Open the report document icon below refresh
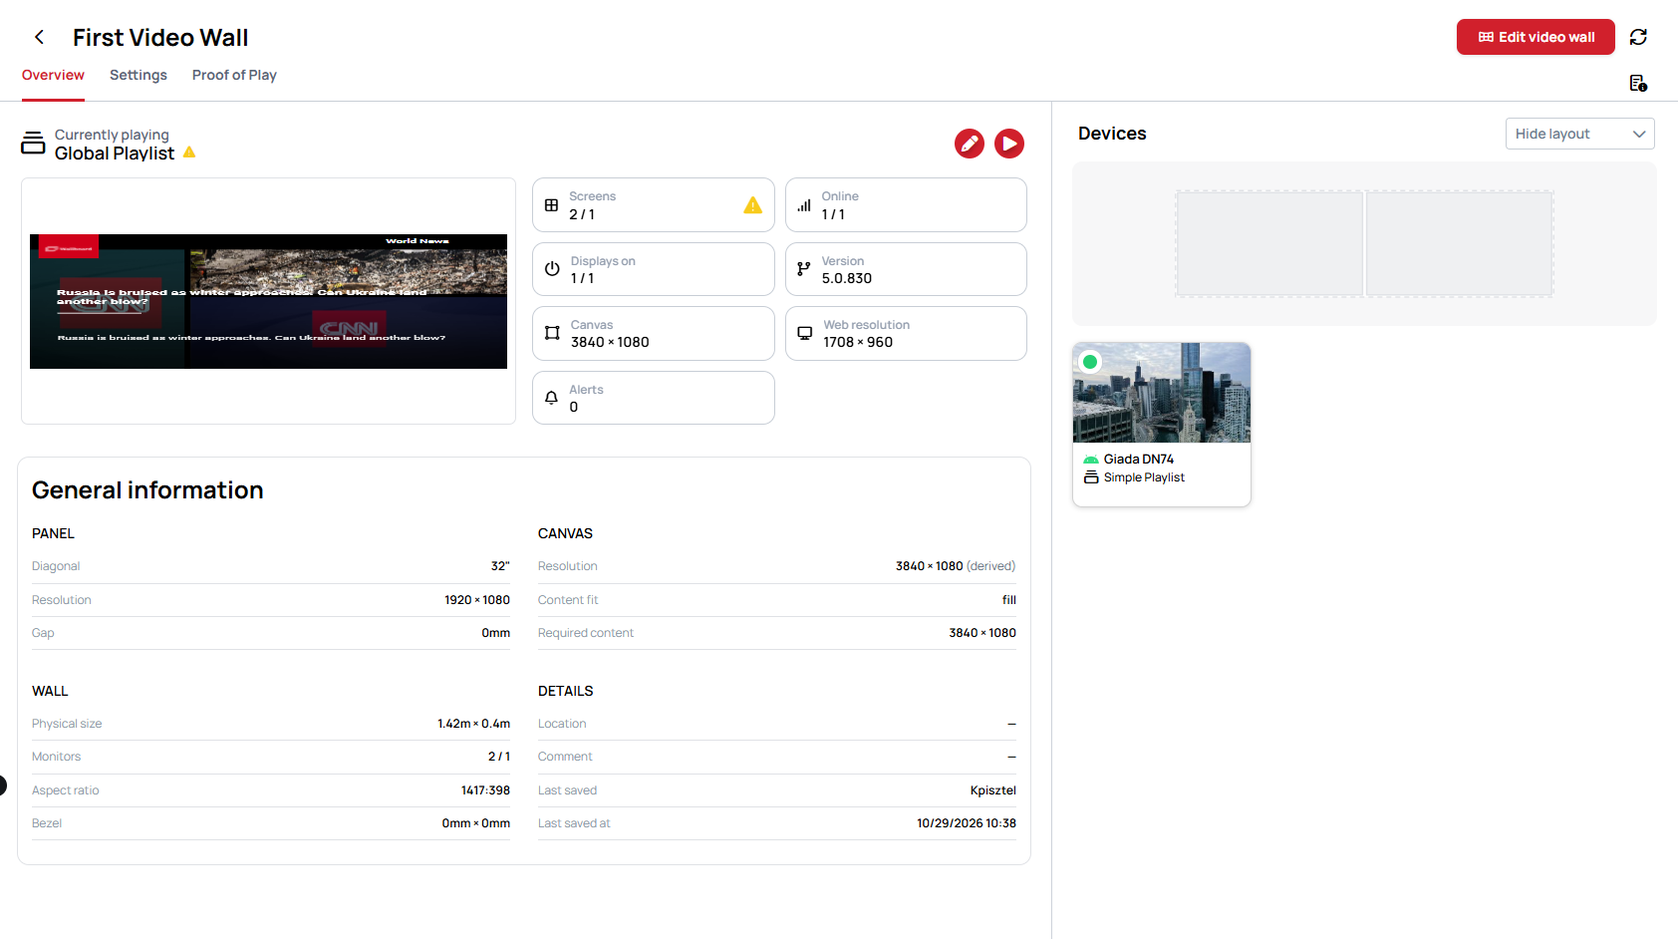This screenshot has height=939, width=1678. click(x=1638, y=83)
